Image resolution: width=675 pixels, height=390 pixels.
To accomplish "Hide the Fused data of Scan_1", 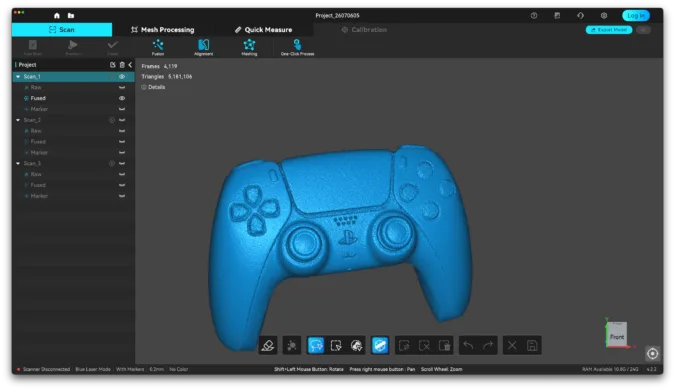I will 122,98.
